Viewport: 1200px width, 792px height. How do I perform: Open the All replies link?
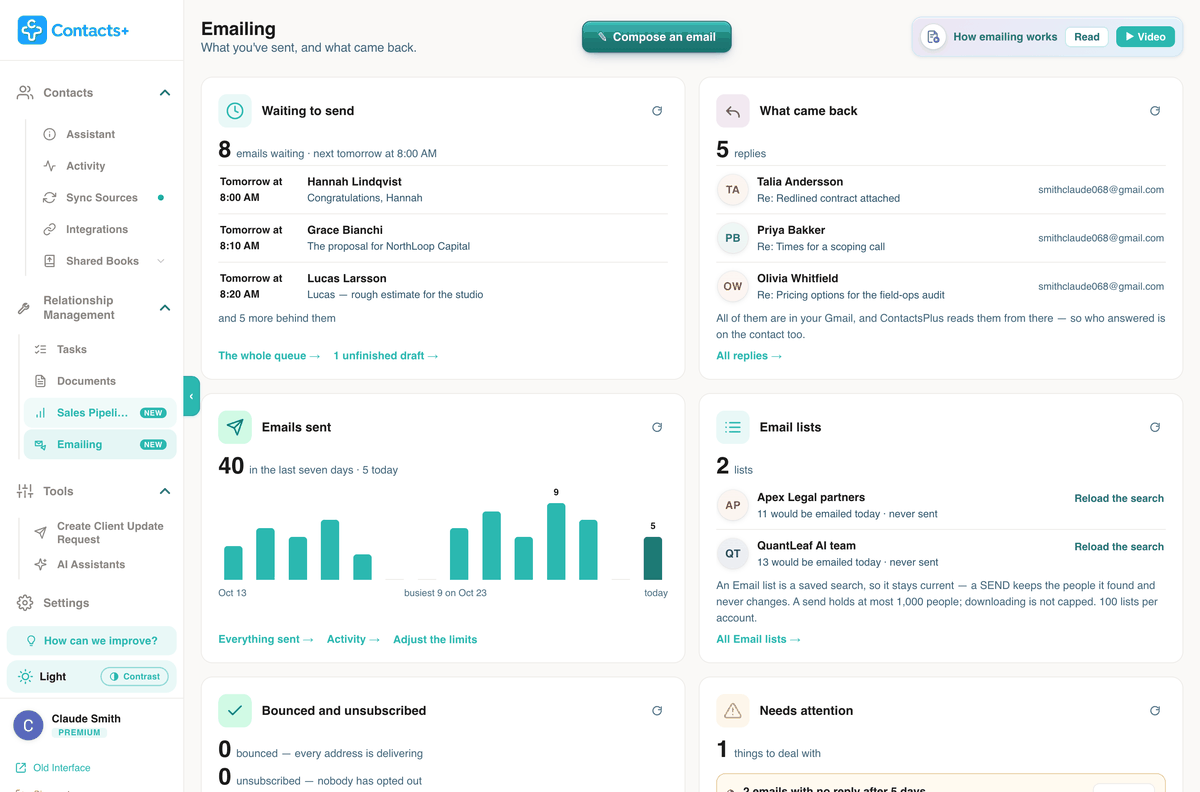click(749, 356)
